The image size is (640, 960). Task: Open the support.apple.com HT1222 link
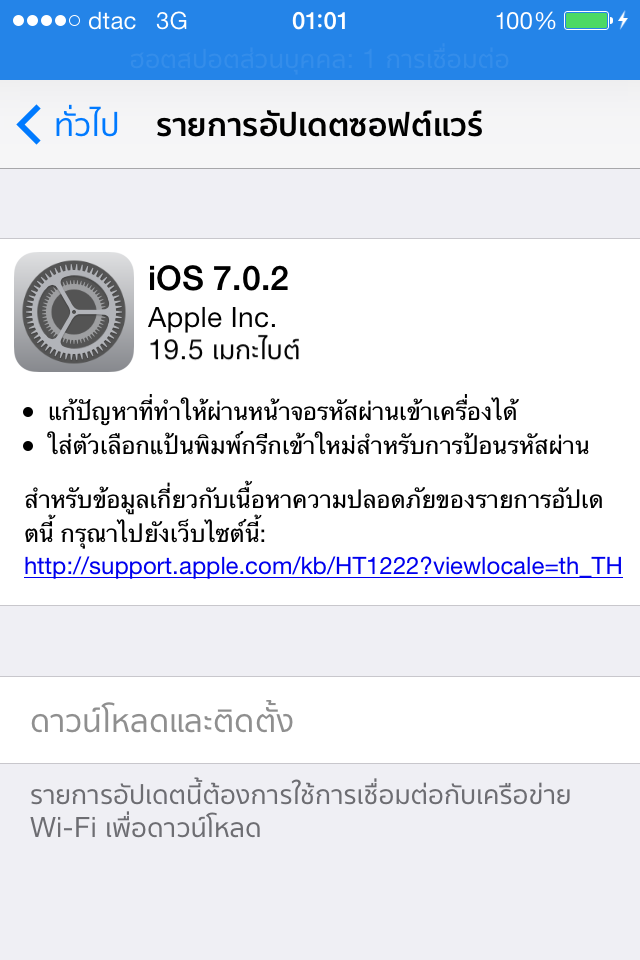pyautogui.click(x=323, y=566)
